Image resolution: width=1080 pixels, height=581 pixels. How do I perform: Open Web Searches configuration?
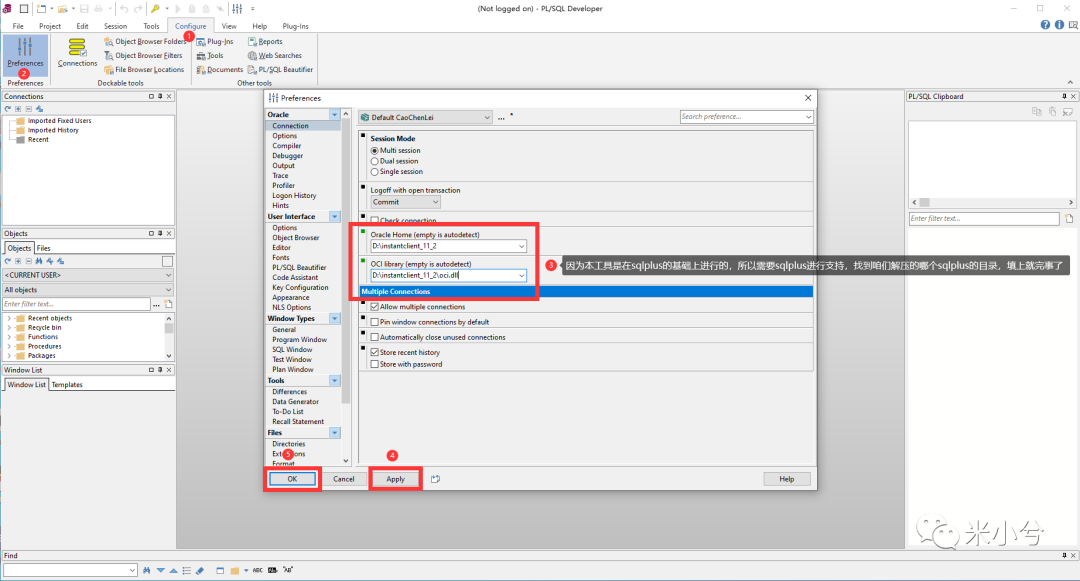pyautogui.click(x=275, y=56)
